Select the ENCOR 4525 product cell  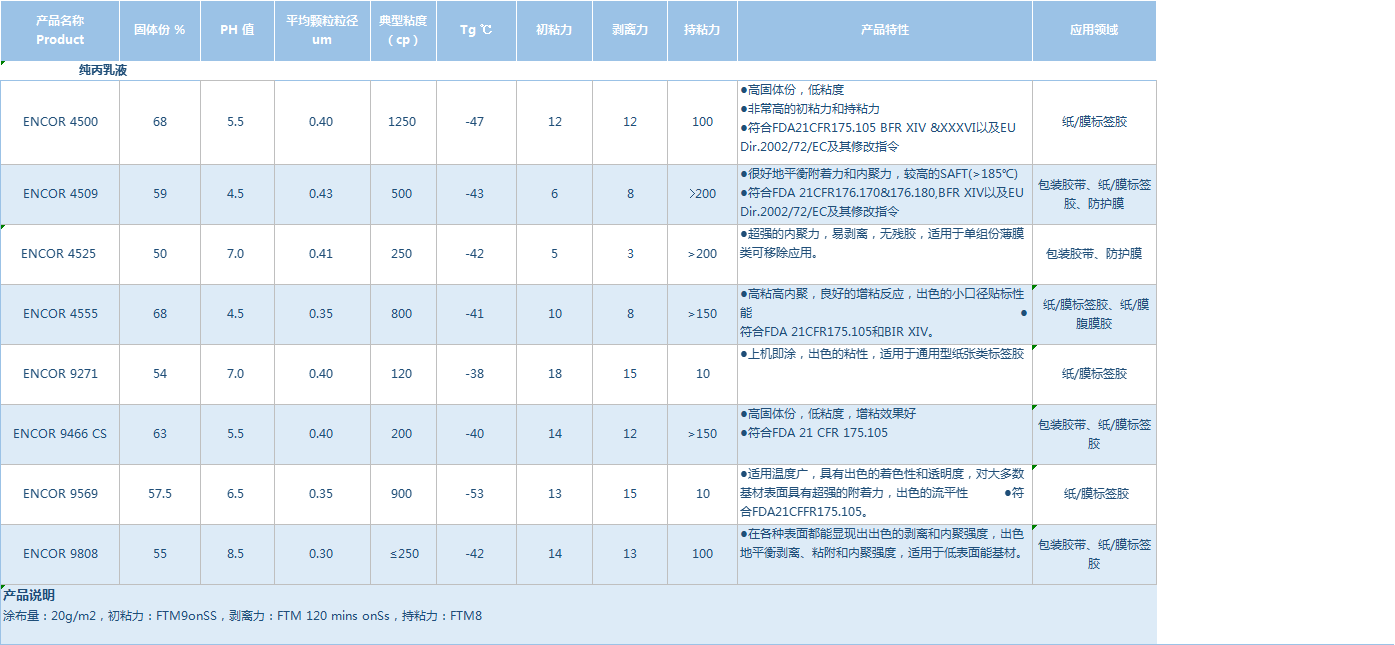click(x=60, y=254)
